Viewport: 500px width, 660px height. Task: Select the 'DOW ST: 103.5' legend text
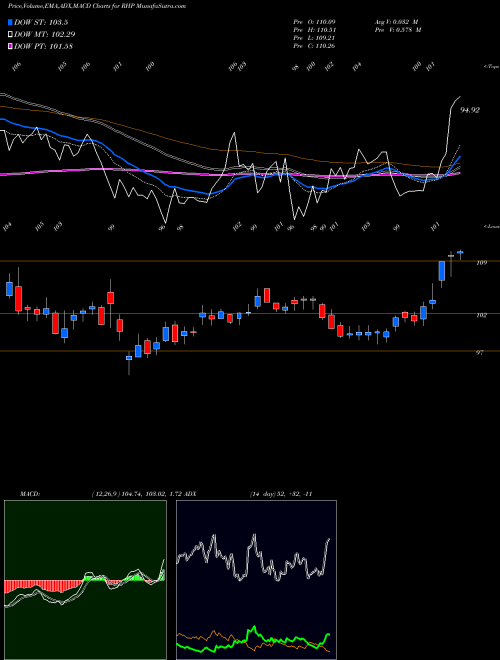coord(41,22)
